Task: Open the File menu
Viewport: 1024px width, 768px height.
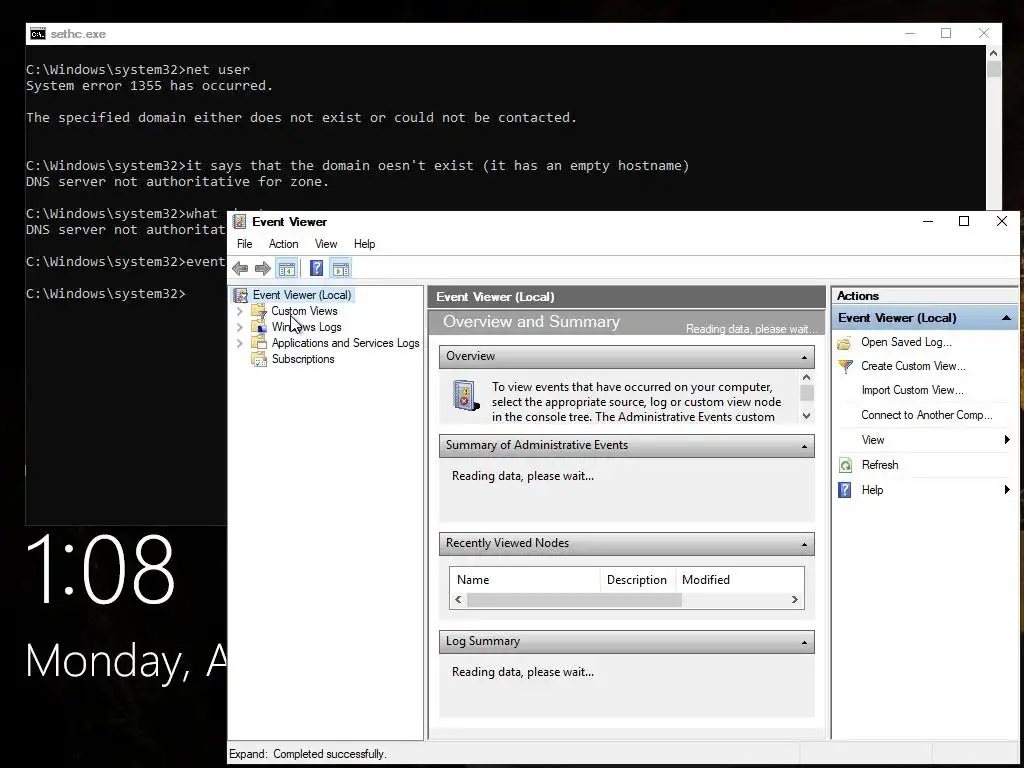Action: tap(244, 244)
